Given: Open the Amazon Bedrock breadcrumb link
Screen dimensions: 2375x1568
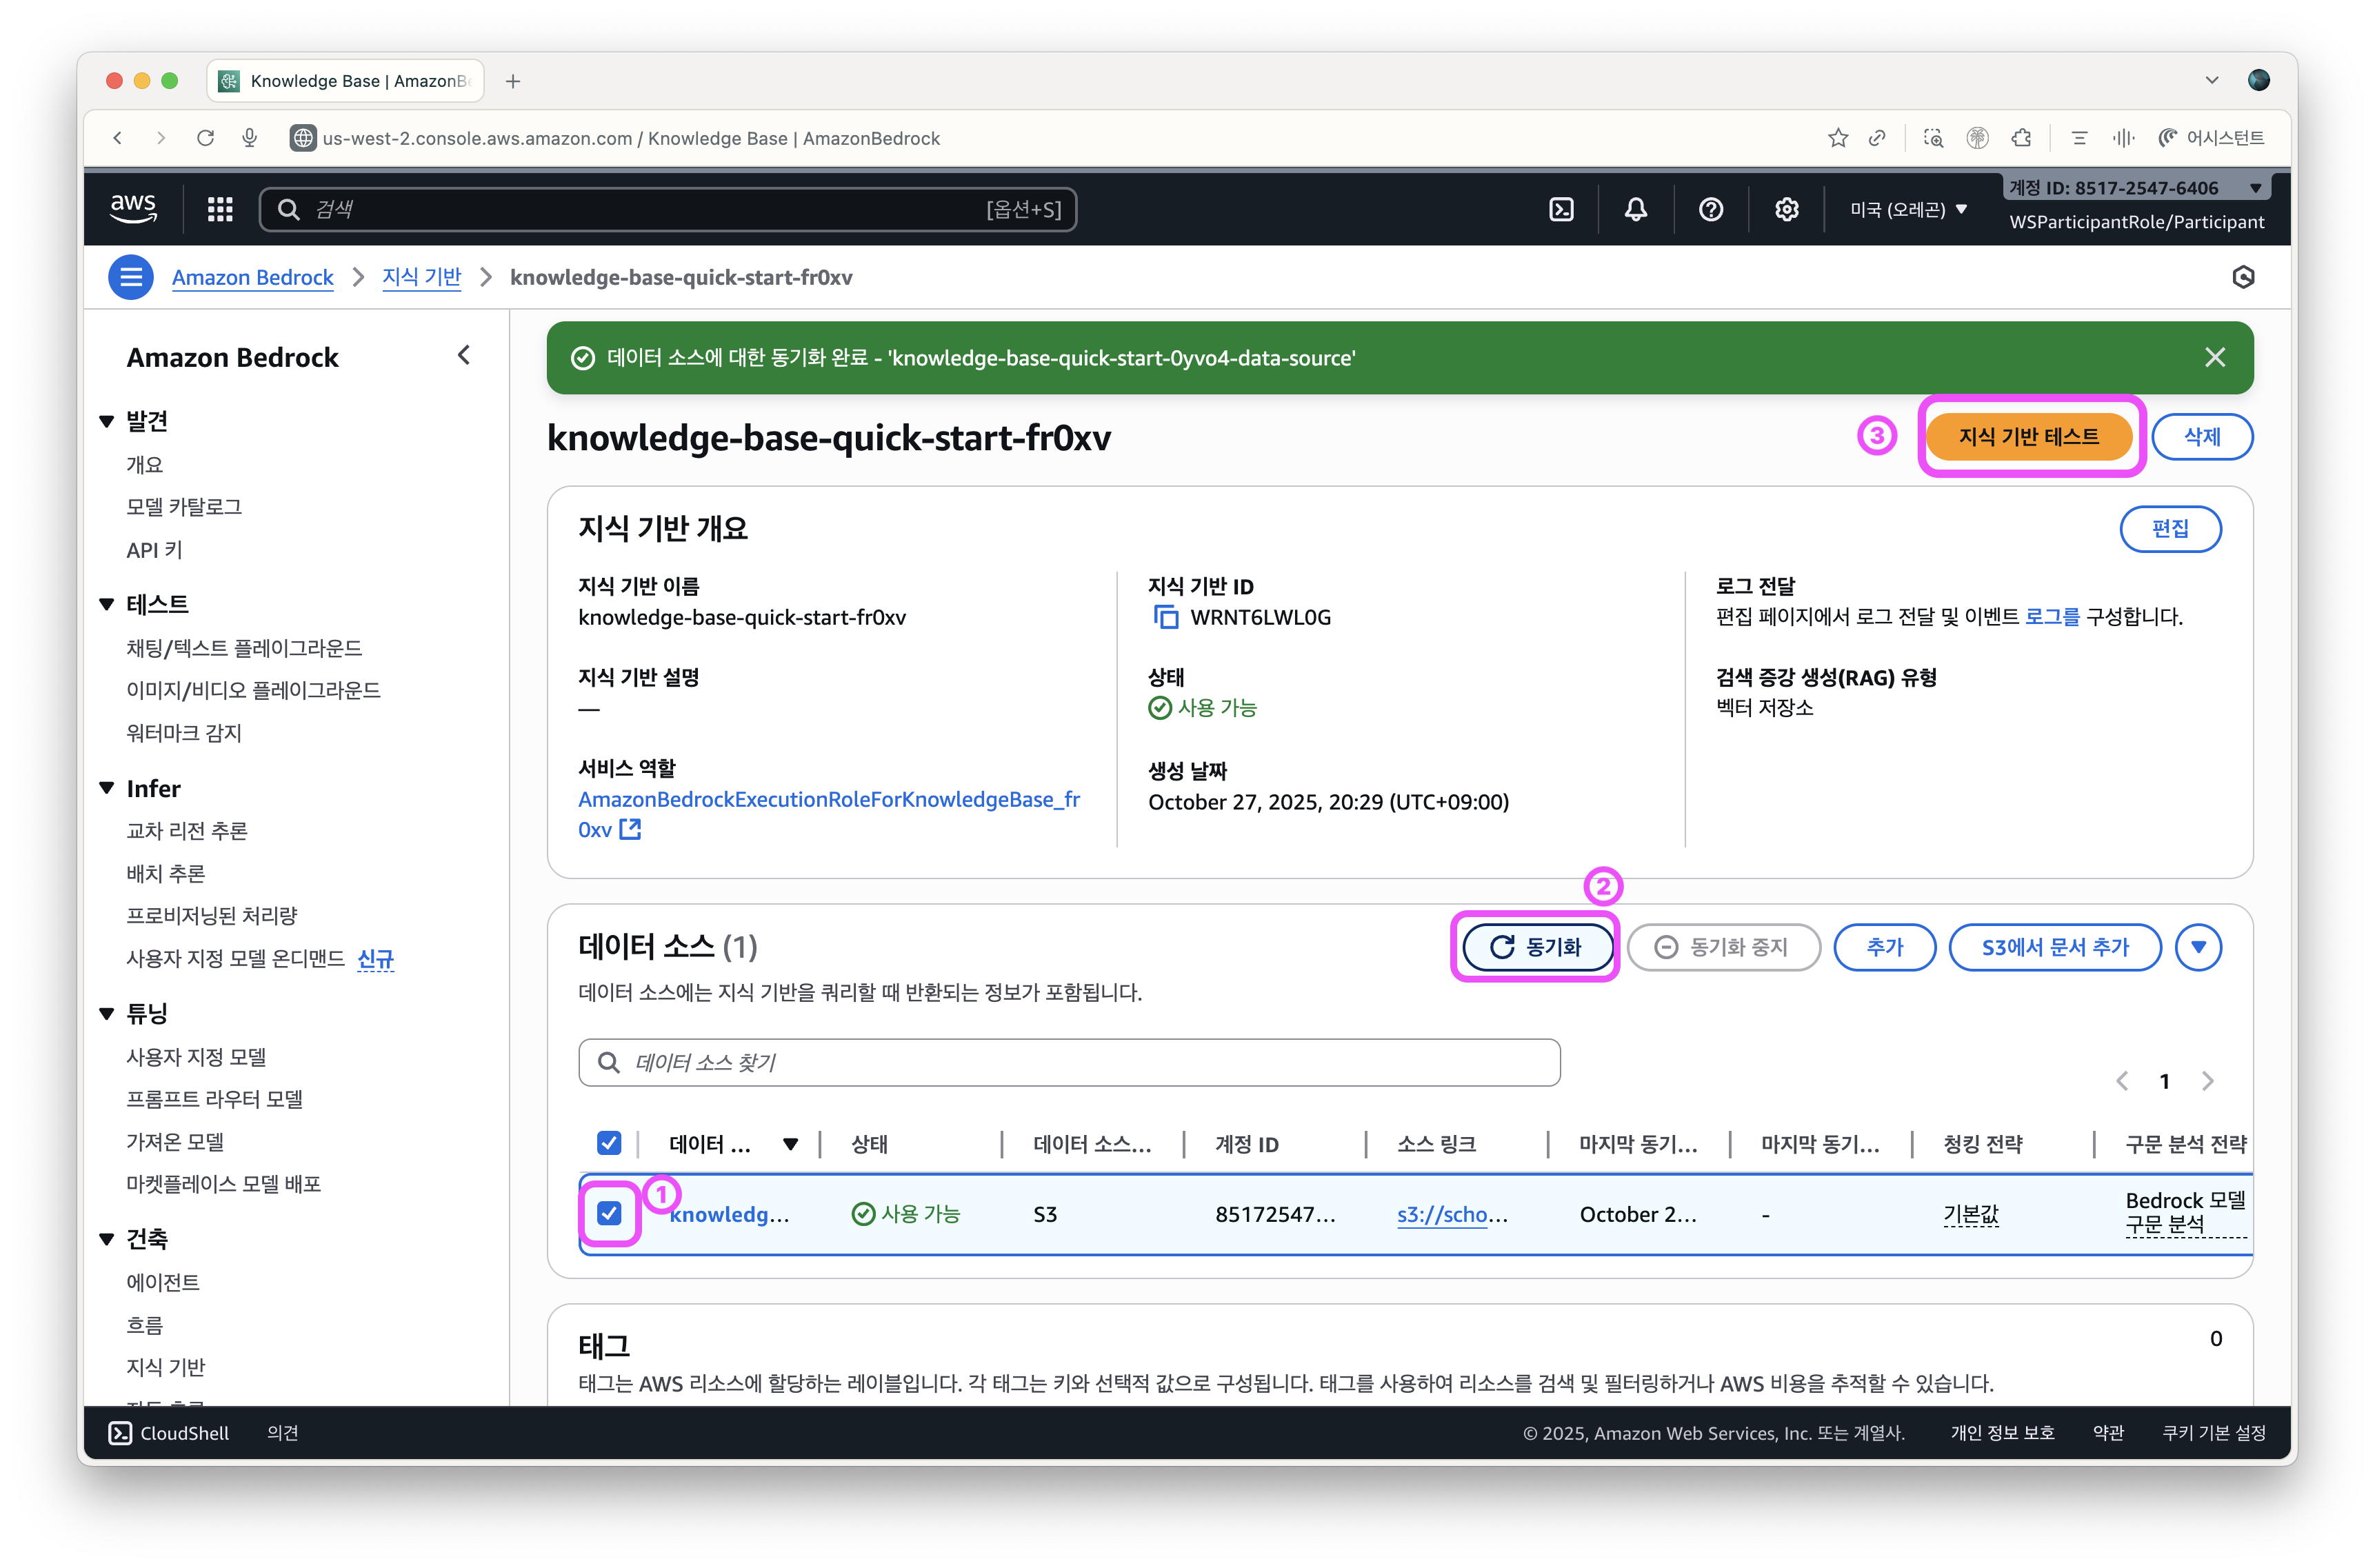Looking at the screenshot, I should (253, 277).
